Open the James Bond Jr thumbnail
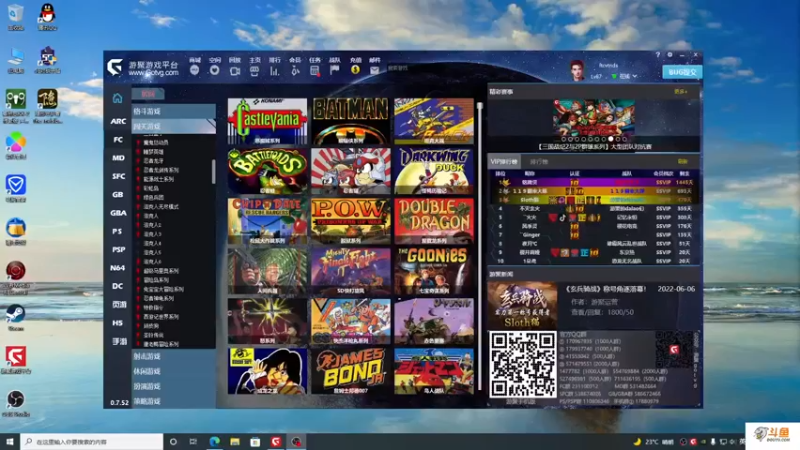The width and height of the screenshot is (800, 450). 351,371
